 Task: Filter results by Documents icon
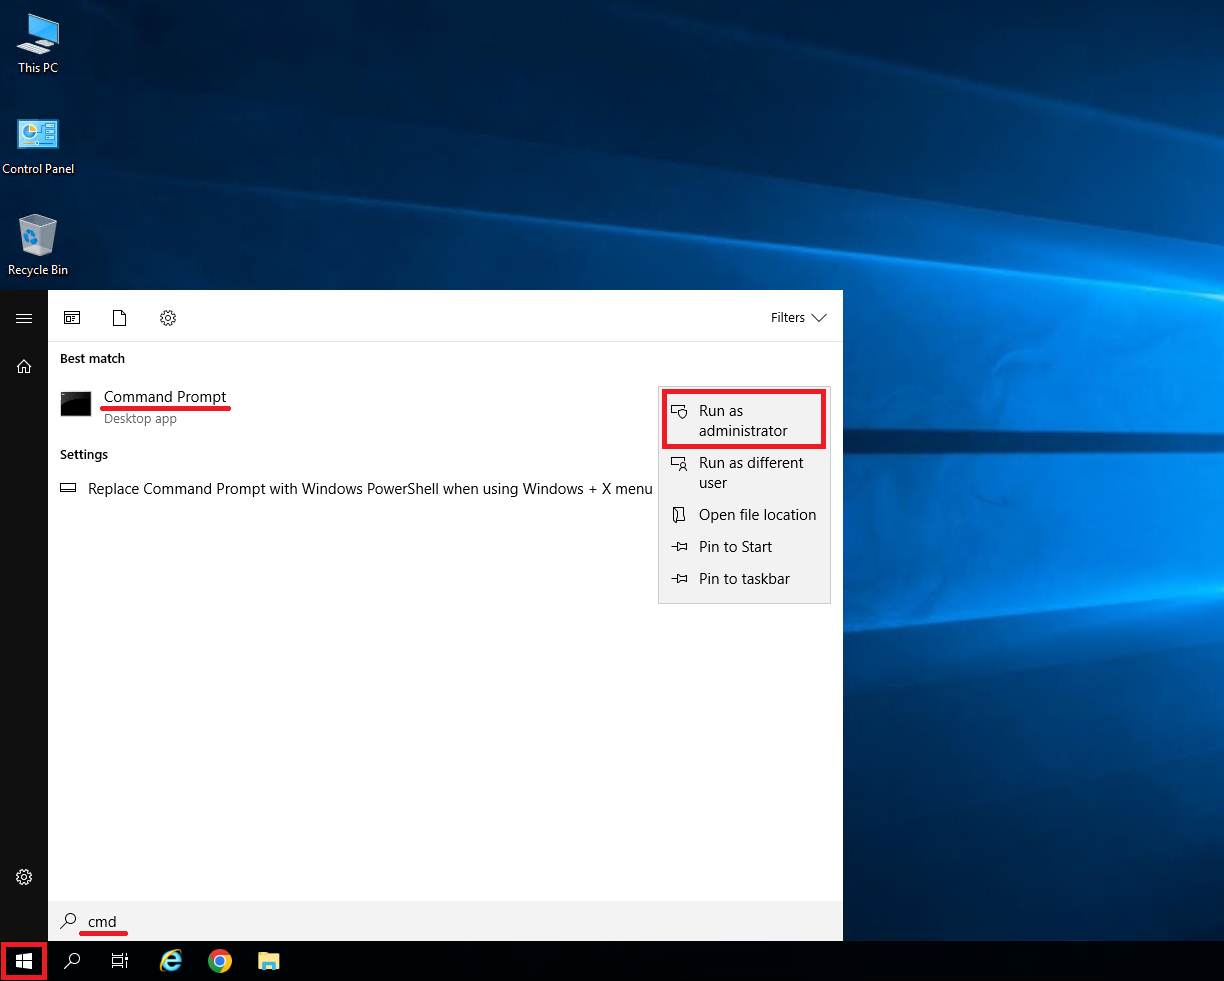(x=120, y=318)
